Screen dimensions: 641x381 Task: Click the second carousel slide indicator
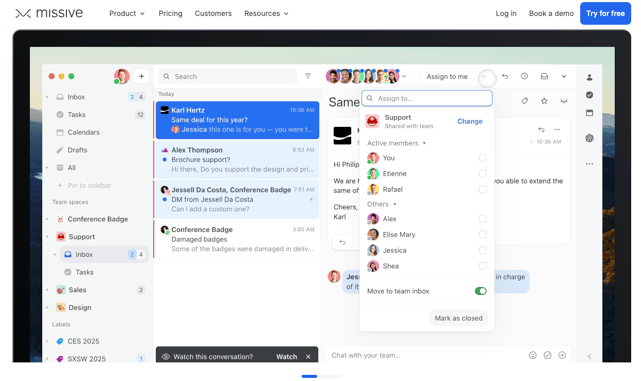click(x=330, y=376)
